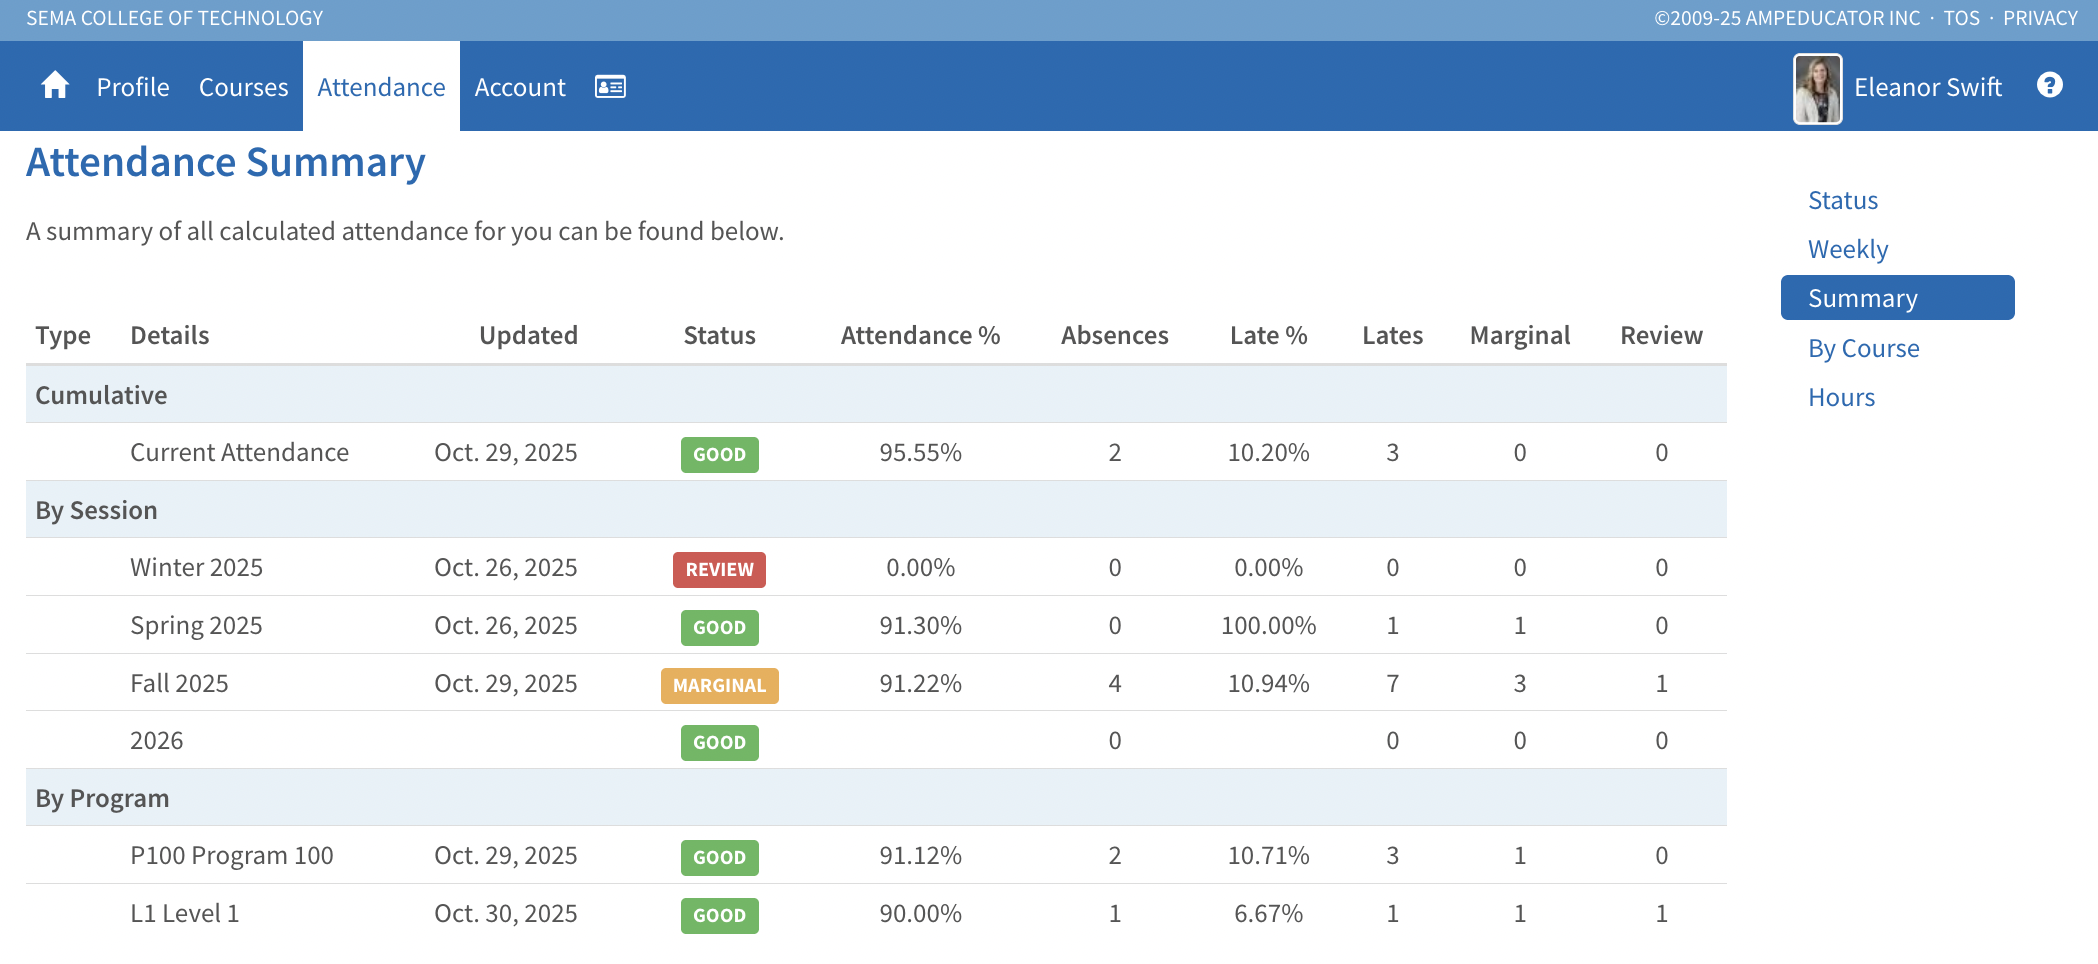Click the Home icon in navbar
The image size is (2098, 964).
pos(55,86)
